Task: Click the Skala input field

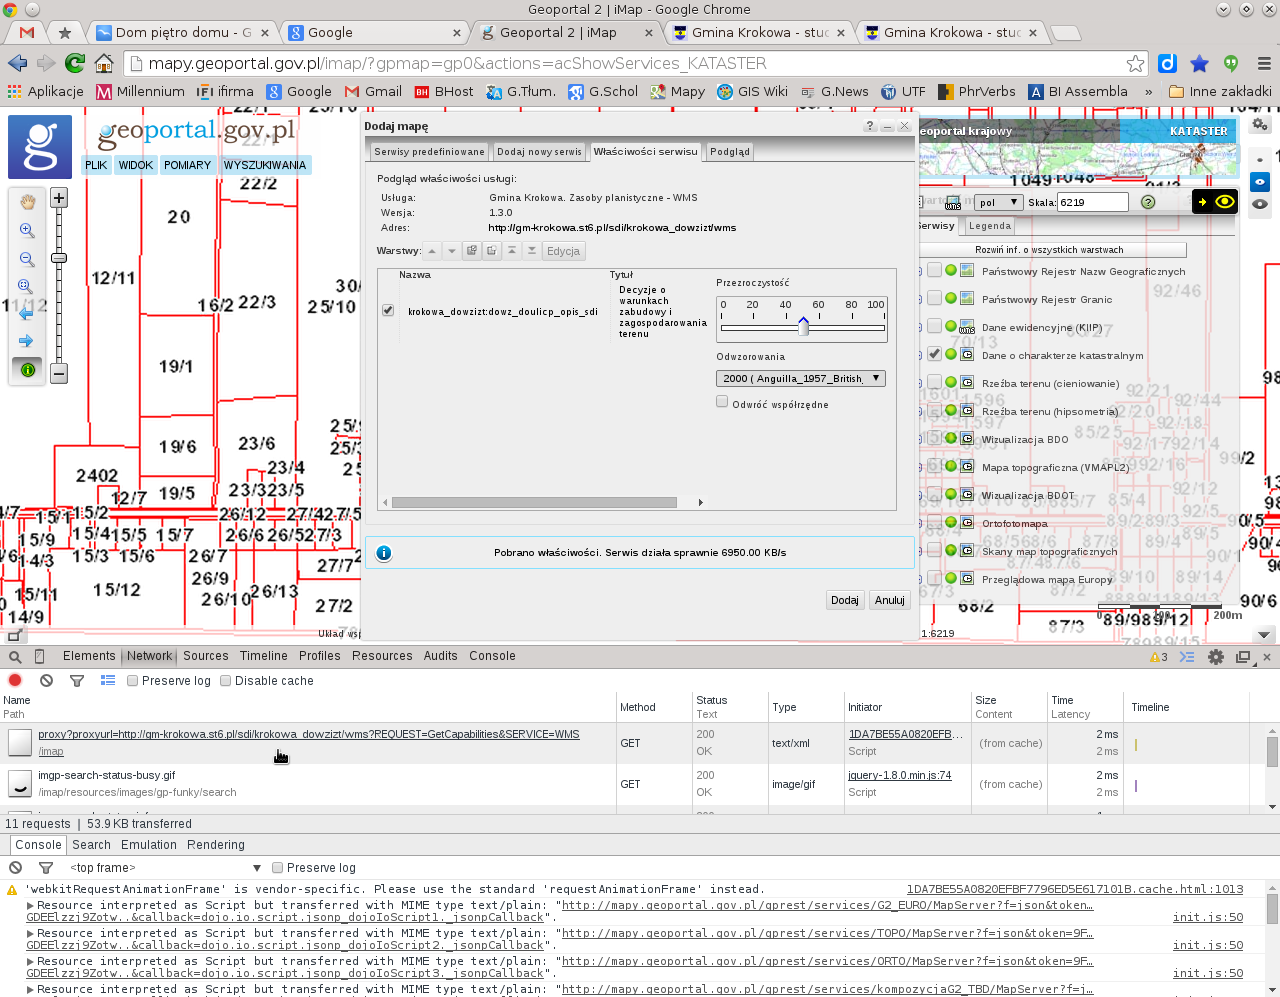Action: (x=1093, y=202)
